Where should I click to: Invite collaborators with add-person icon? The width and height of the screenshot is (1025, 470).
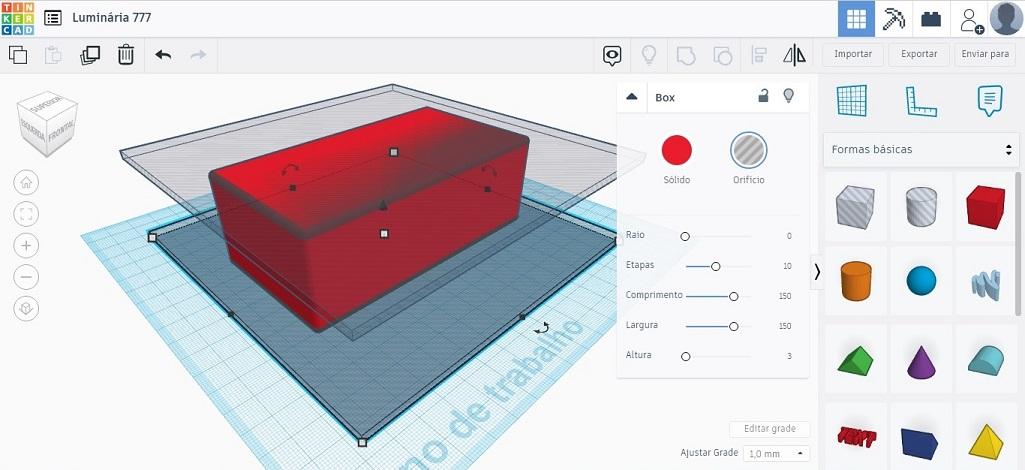[x=971, y=20]
